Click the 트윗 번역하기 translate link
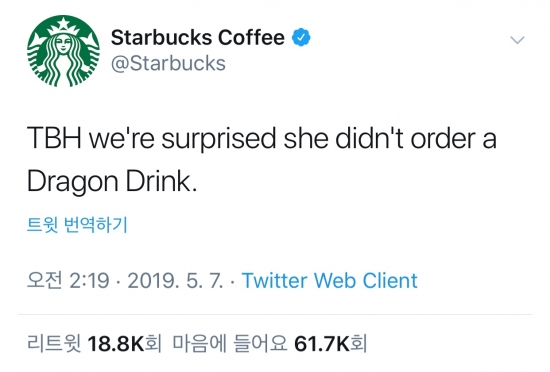Image resolution: width=550 pixels, height=372 pixels. pyautogui.click(x=77, y=225)
